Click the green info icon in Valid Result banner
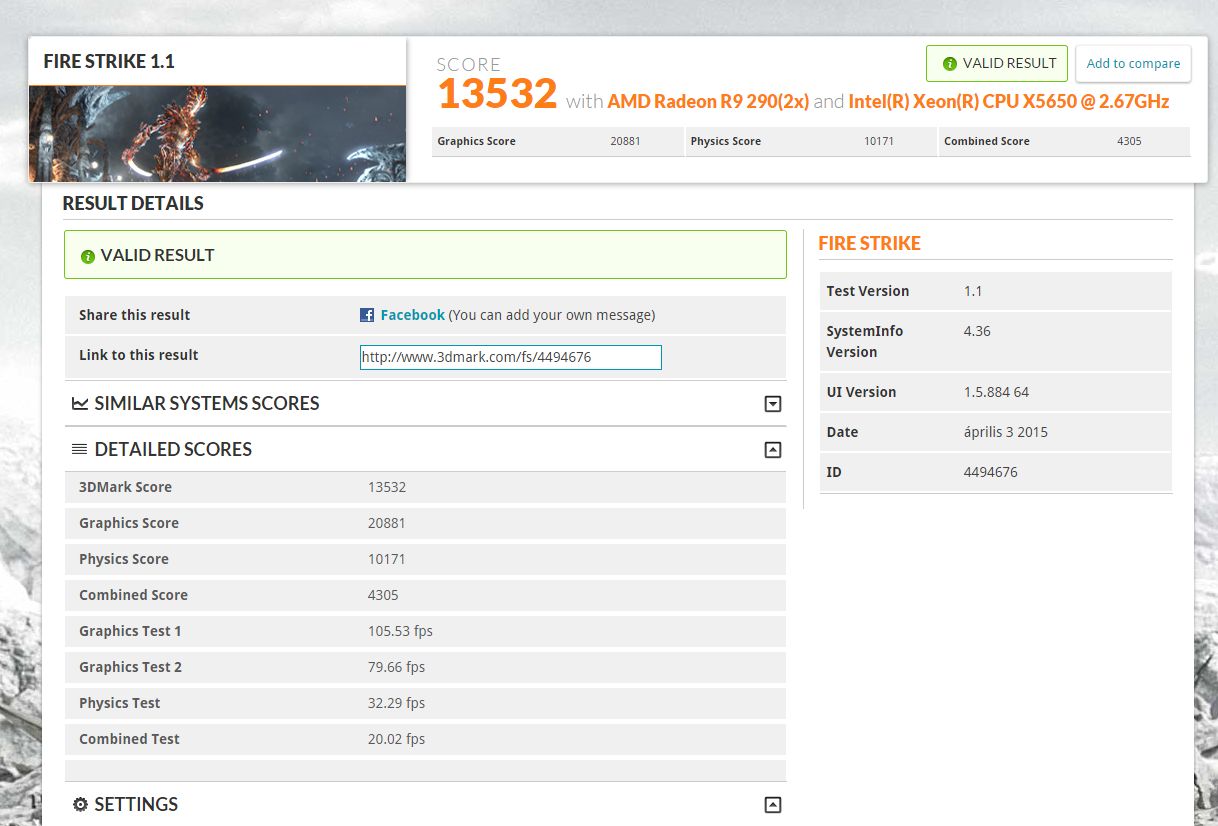Screen dimensions: 1218x826 88,256
